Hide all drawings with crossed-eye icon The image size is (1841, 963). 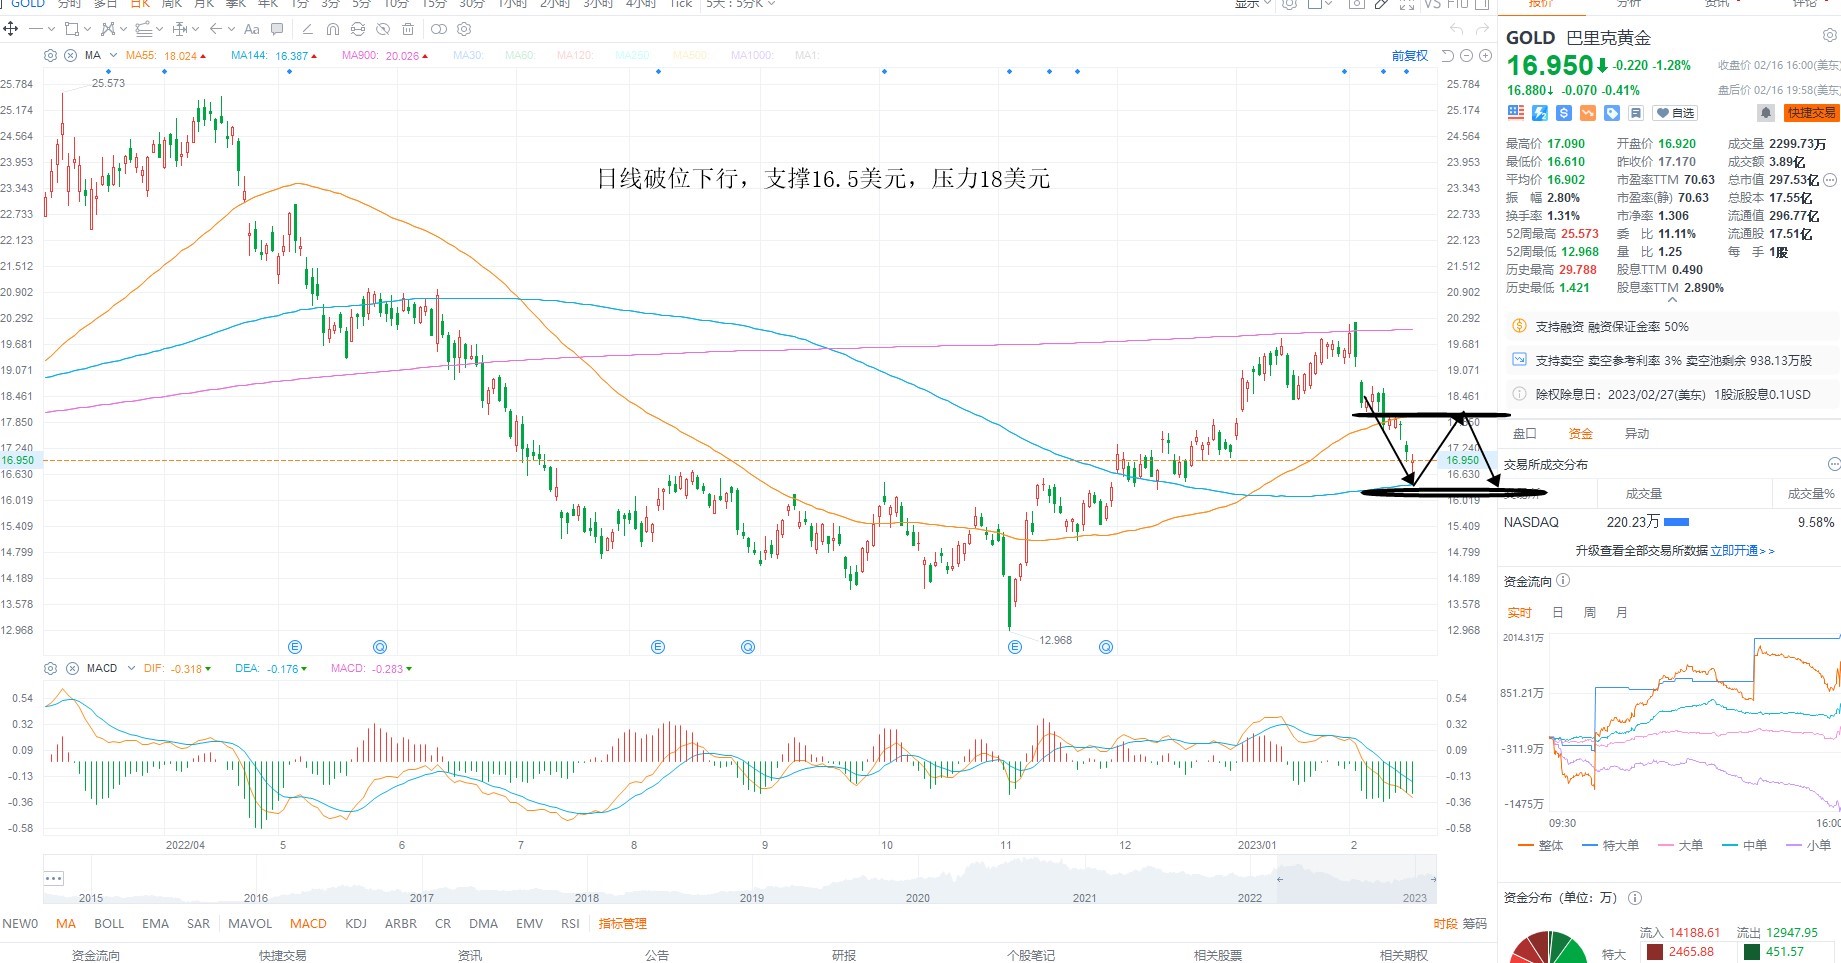click(383, 29)
